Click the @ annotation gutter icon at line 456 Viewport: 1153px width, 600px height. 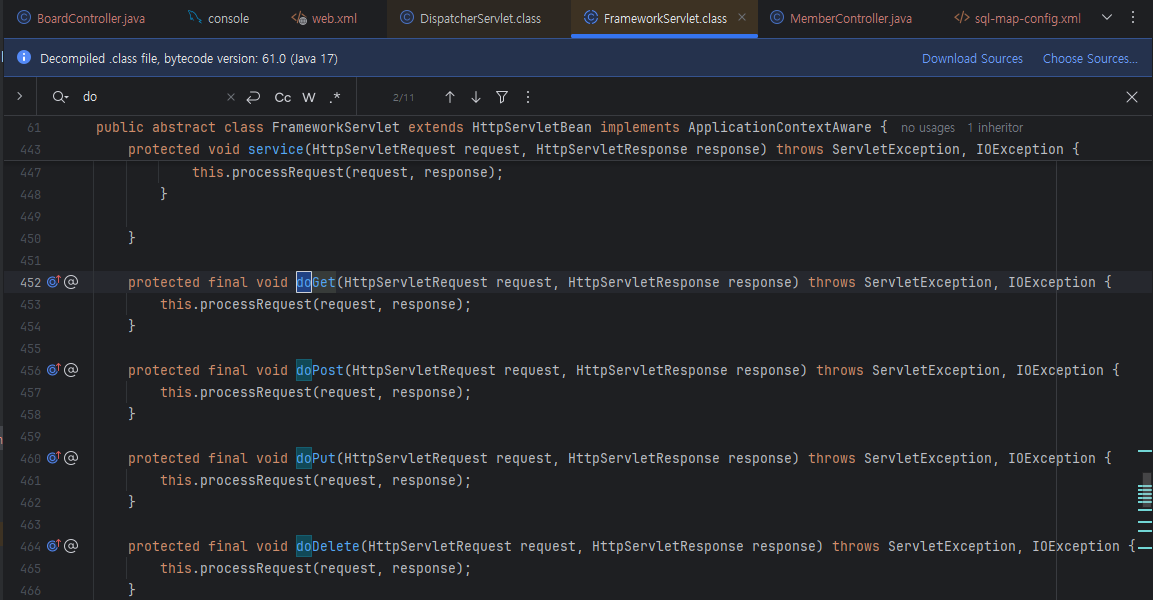click(71, 370)
